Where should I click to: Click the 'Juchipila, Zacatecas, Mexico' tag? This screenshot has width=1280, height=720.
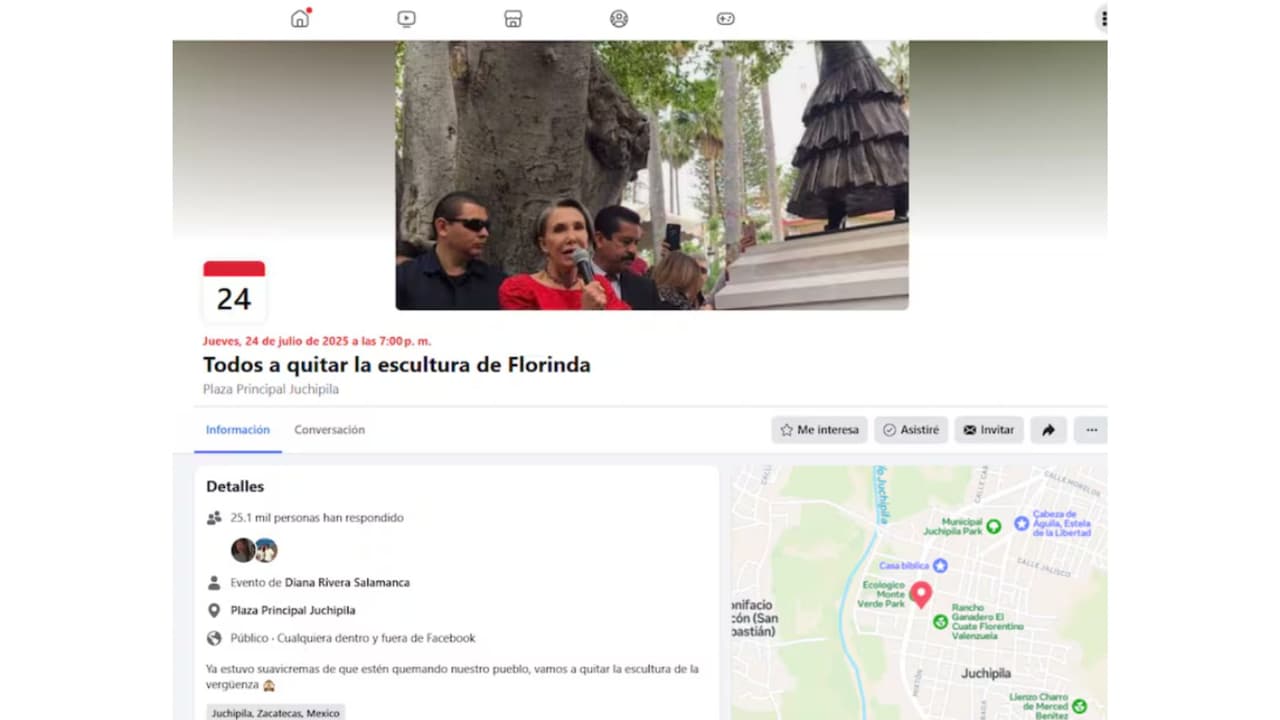[x=275, y=712]
